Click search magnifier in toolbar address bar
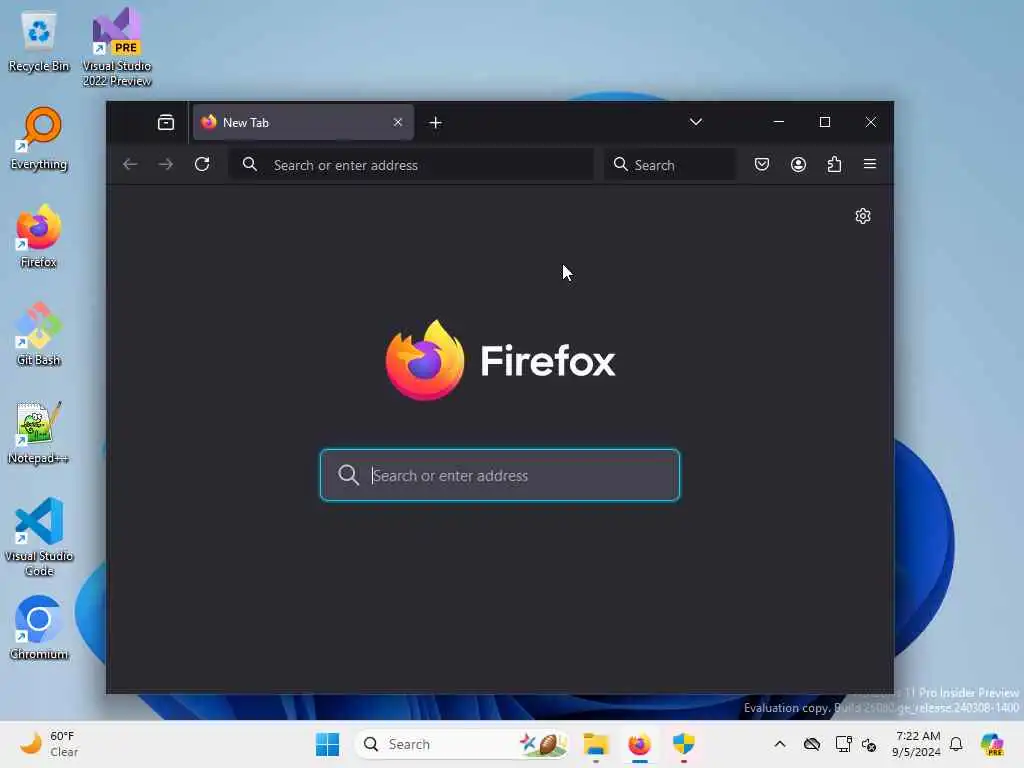 249,165
